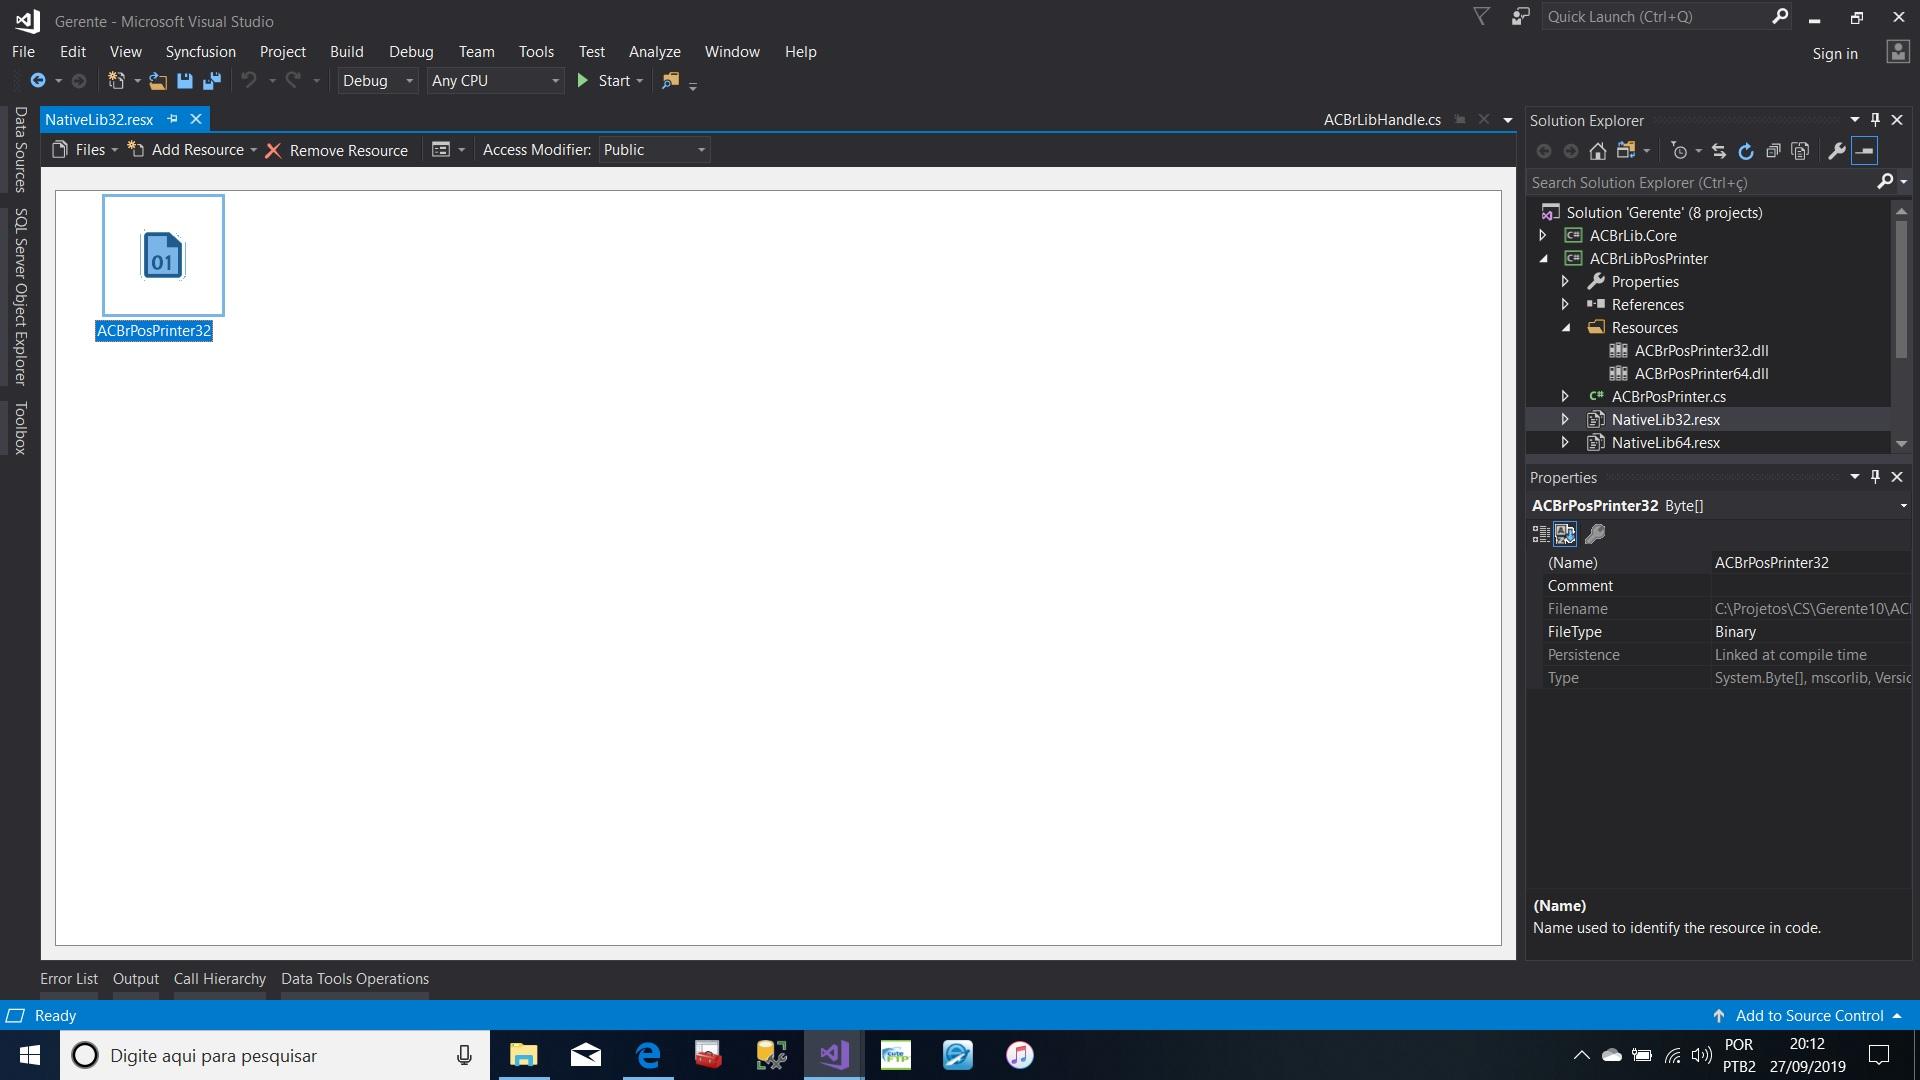Open the Properties object selector dropdown
Screen dimensions: 1920x1080
click(1903, 506)
